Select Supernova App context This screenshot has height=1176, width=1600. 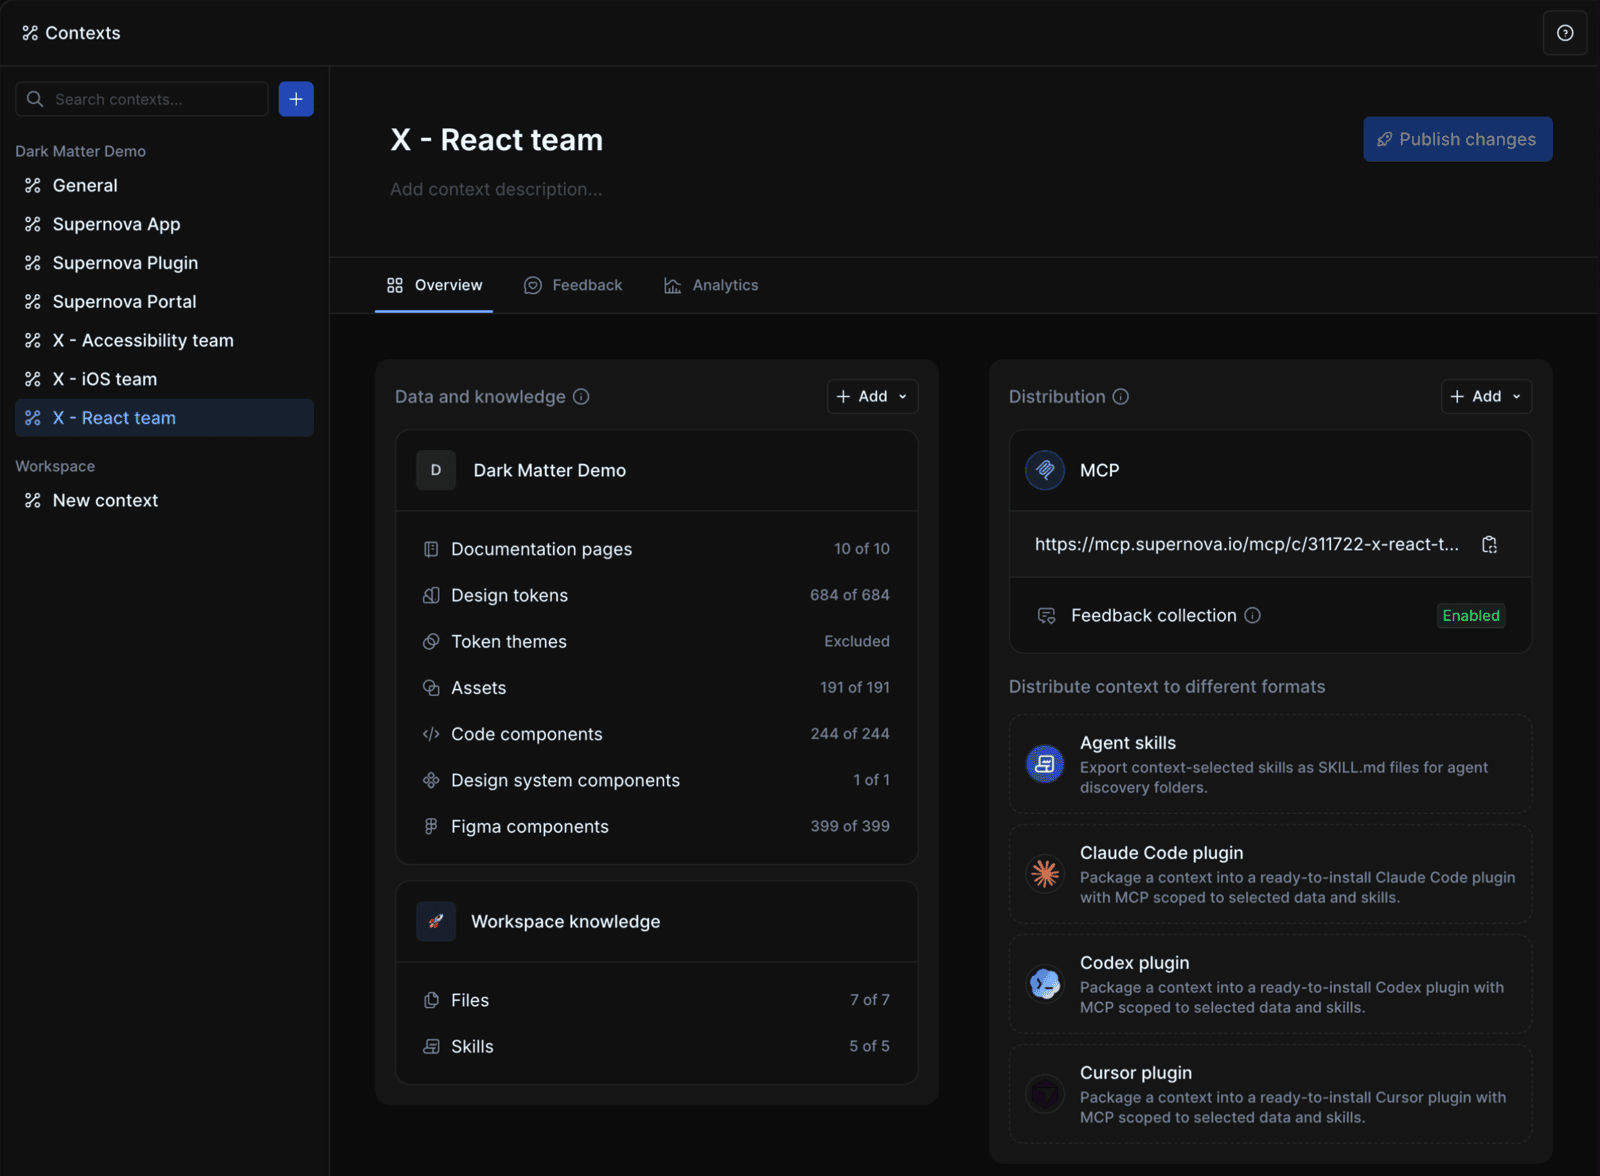coord(164,224)
